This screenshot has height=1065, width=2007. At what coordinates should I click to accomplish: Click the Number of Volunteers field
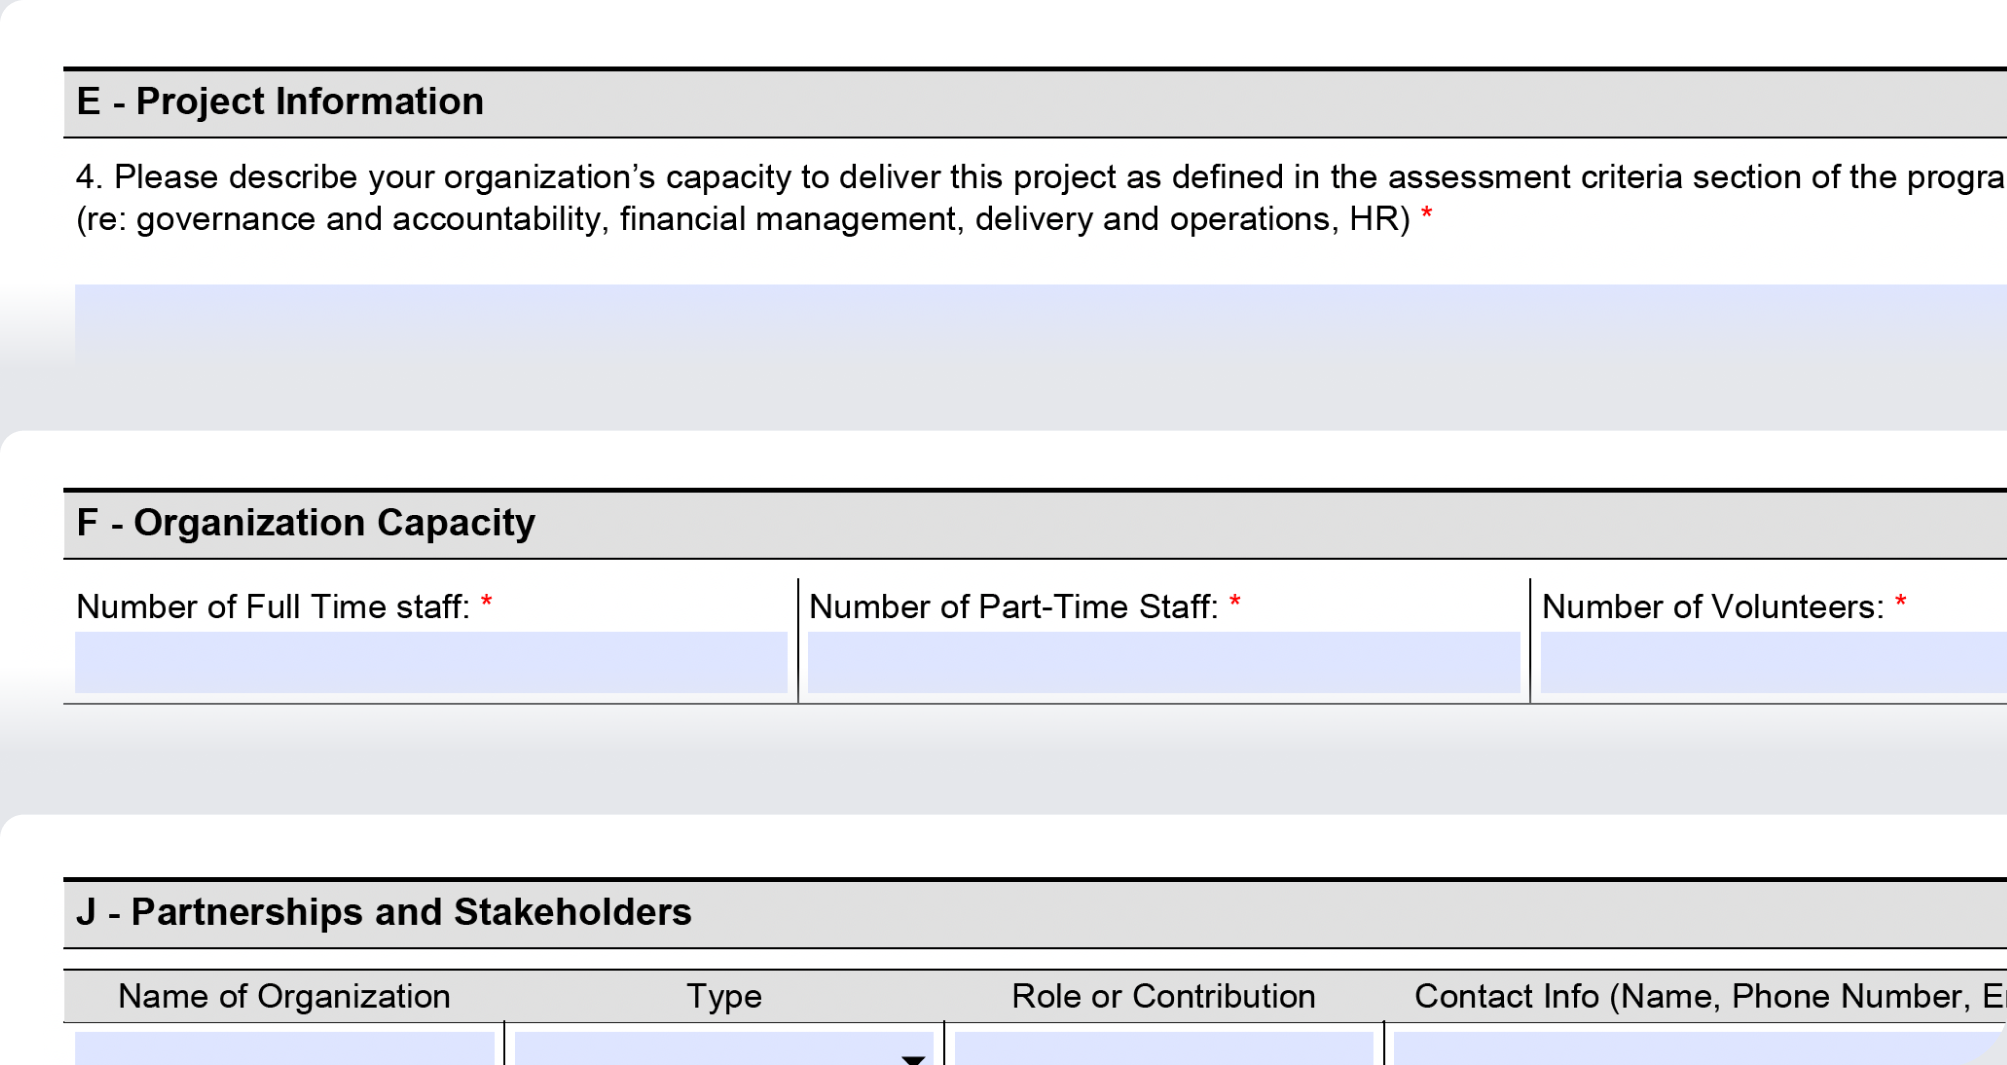pyautogui.click(x=1770, y=660)
